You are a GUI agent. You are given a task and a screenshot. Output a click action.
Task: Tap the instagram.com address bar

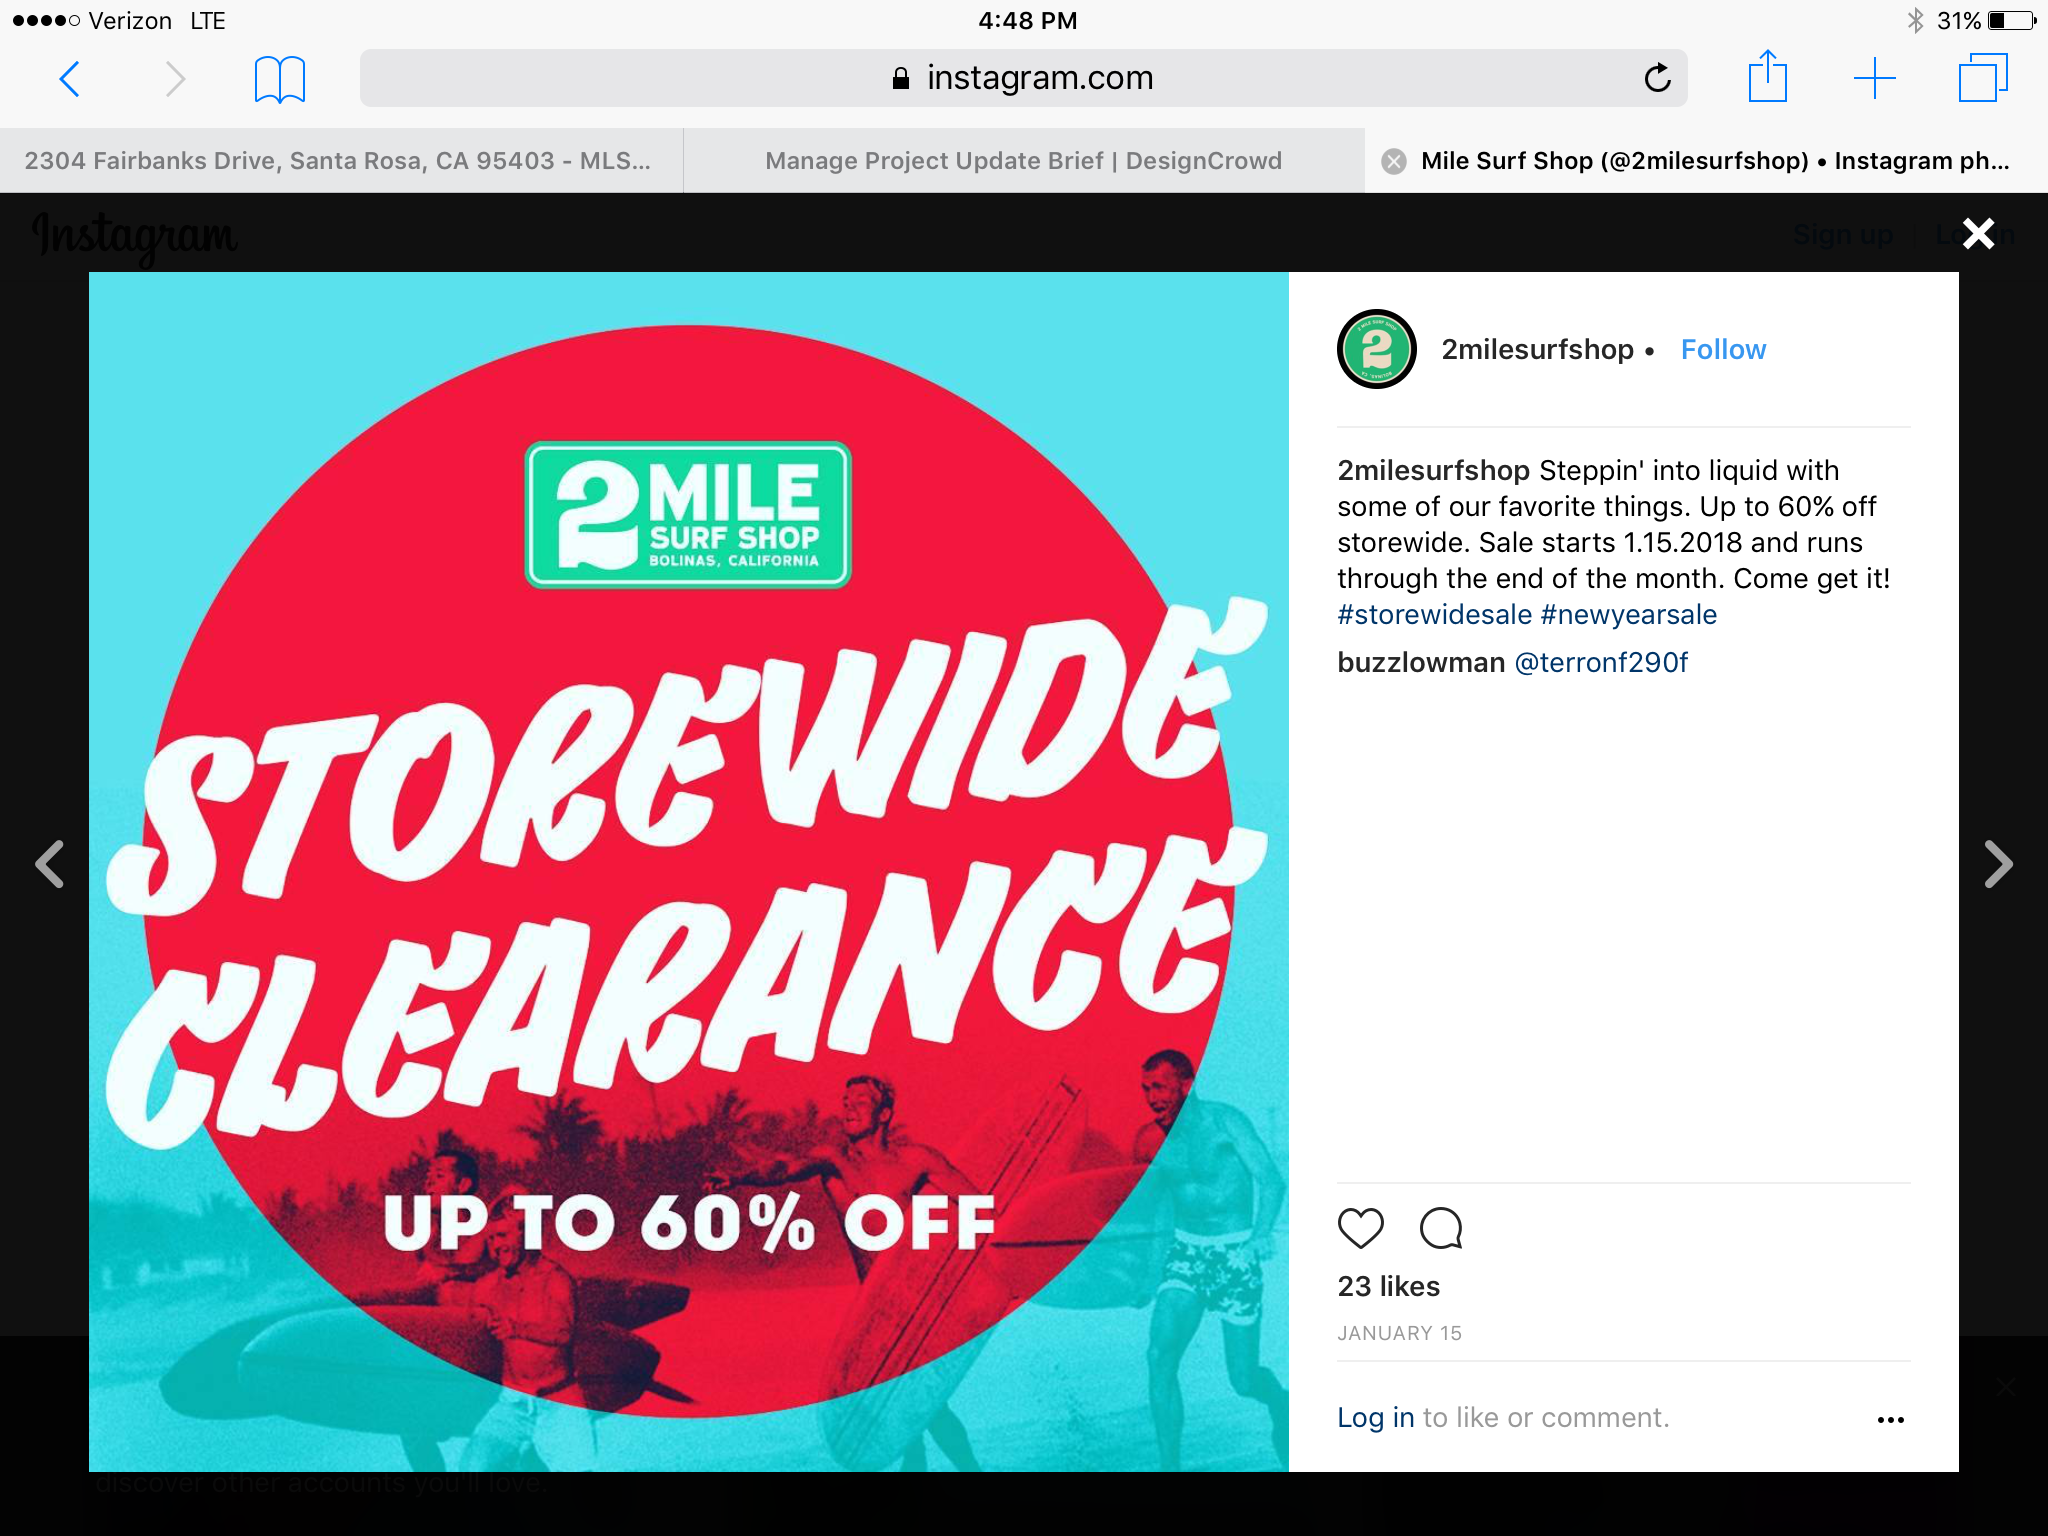pos(1023,78)
